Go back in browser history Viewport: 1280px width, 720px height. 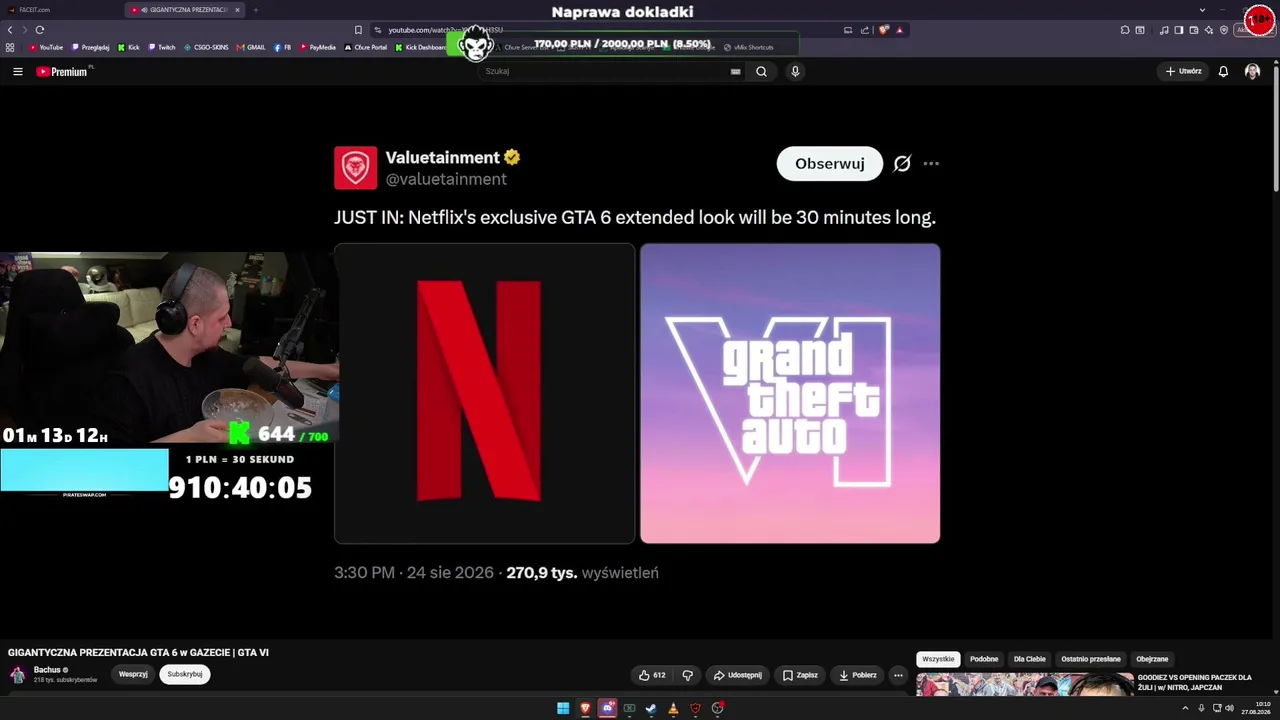point(10,30)
